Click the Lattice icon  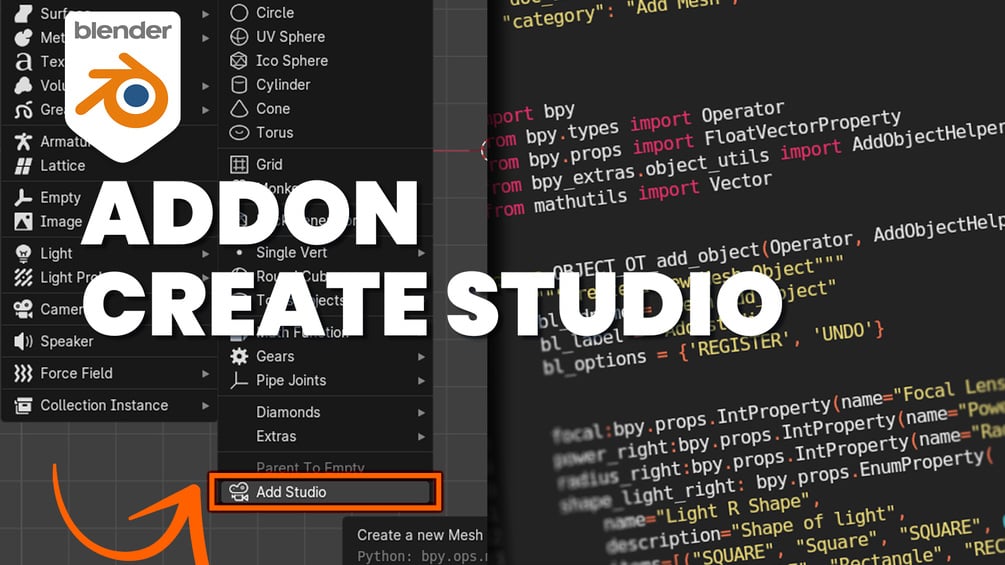pos(24,166)
